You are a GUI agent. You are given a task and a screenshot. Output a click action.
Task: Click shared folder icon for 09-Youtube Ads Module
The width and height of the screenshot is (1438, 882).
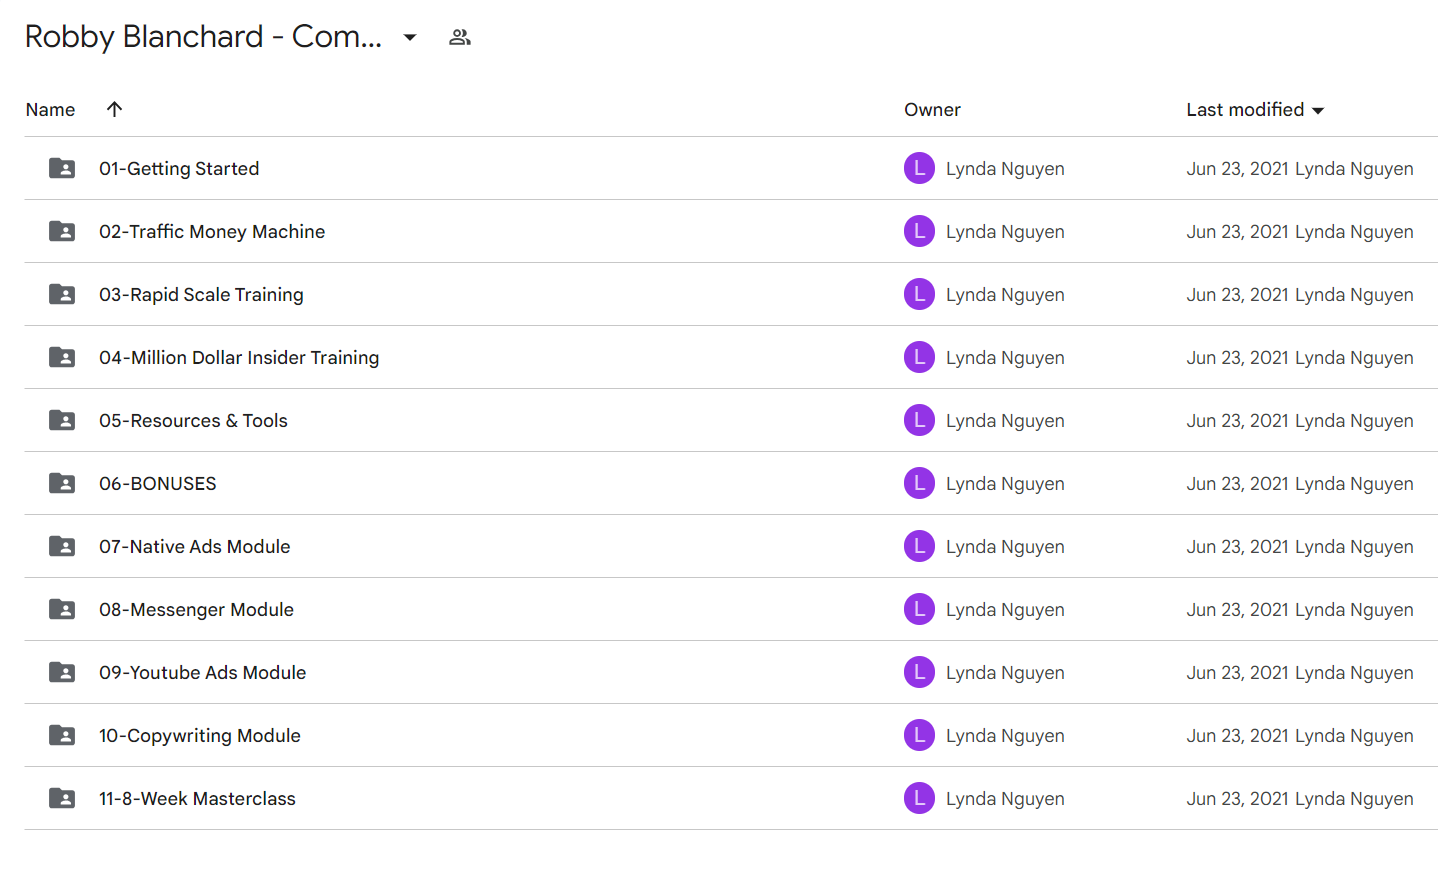point(62,672)
